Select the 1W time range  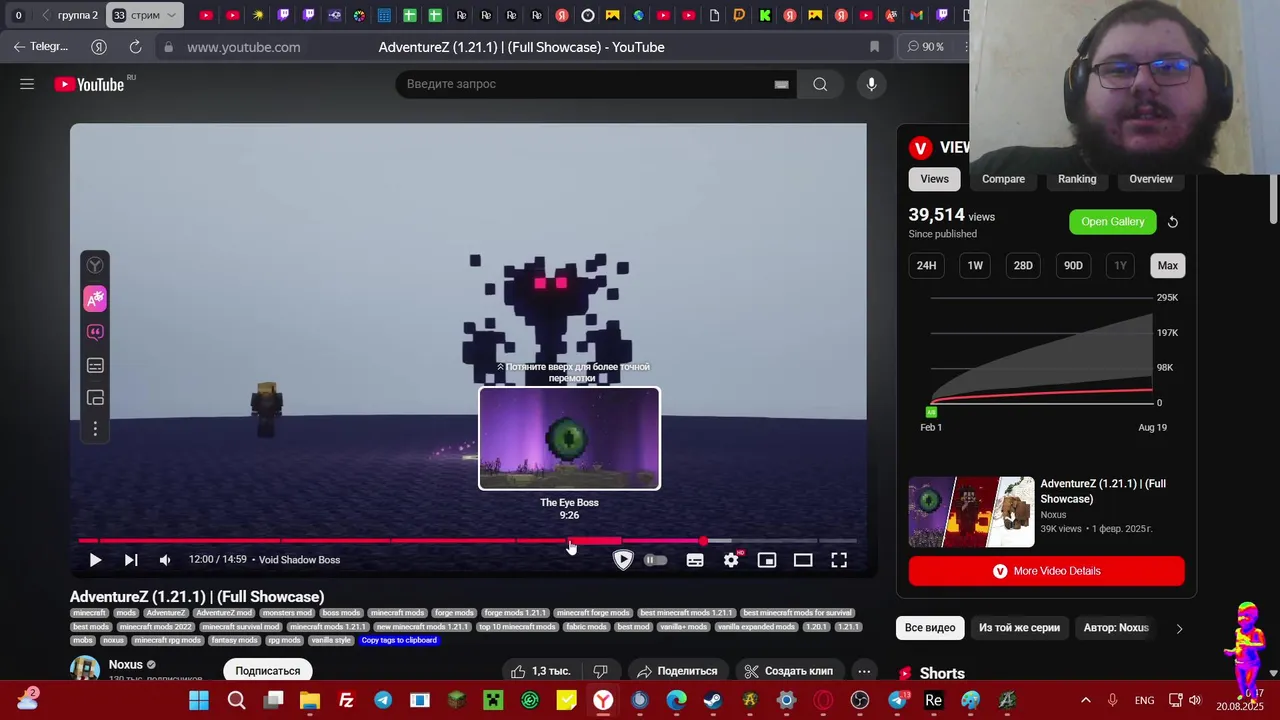pyautogui.click(x=975, y=266)
